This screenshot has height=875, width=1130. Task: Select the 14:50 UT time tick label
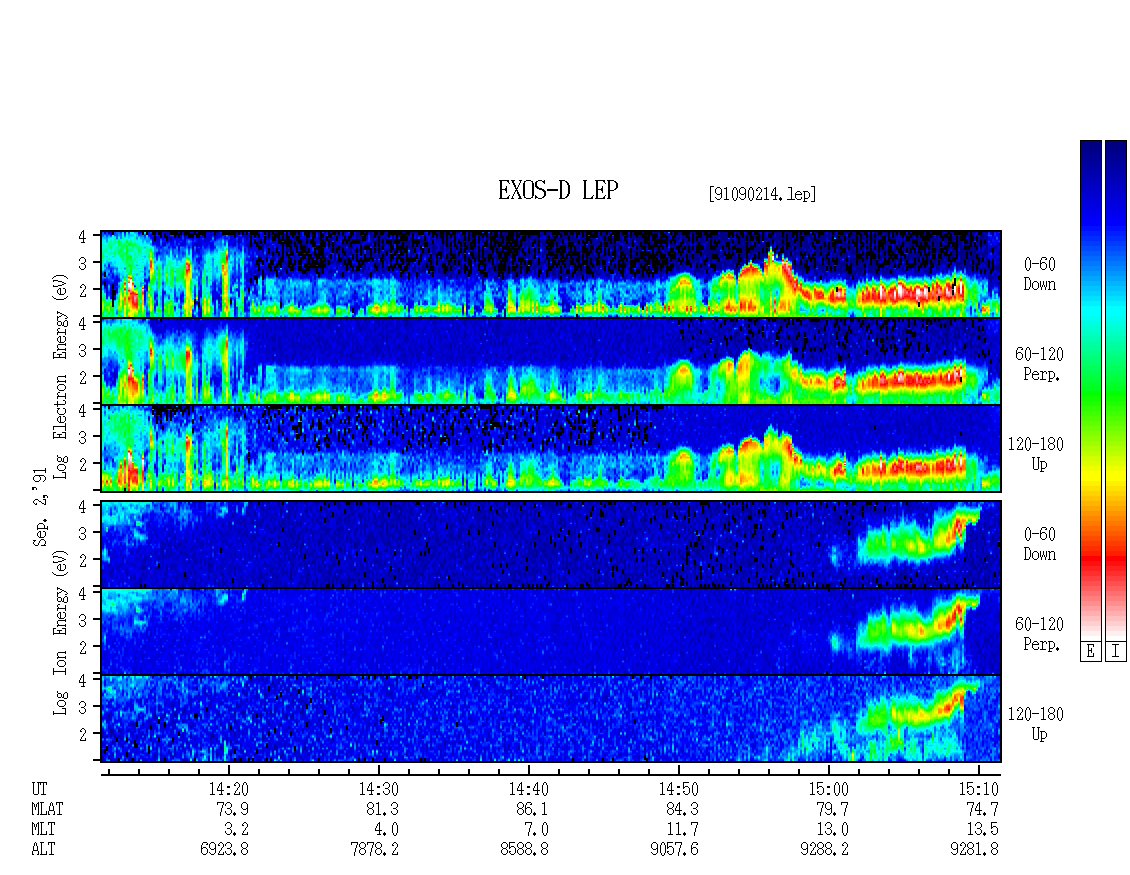pos(678,789)
